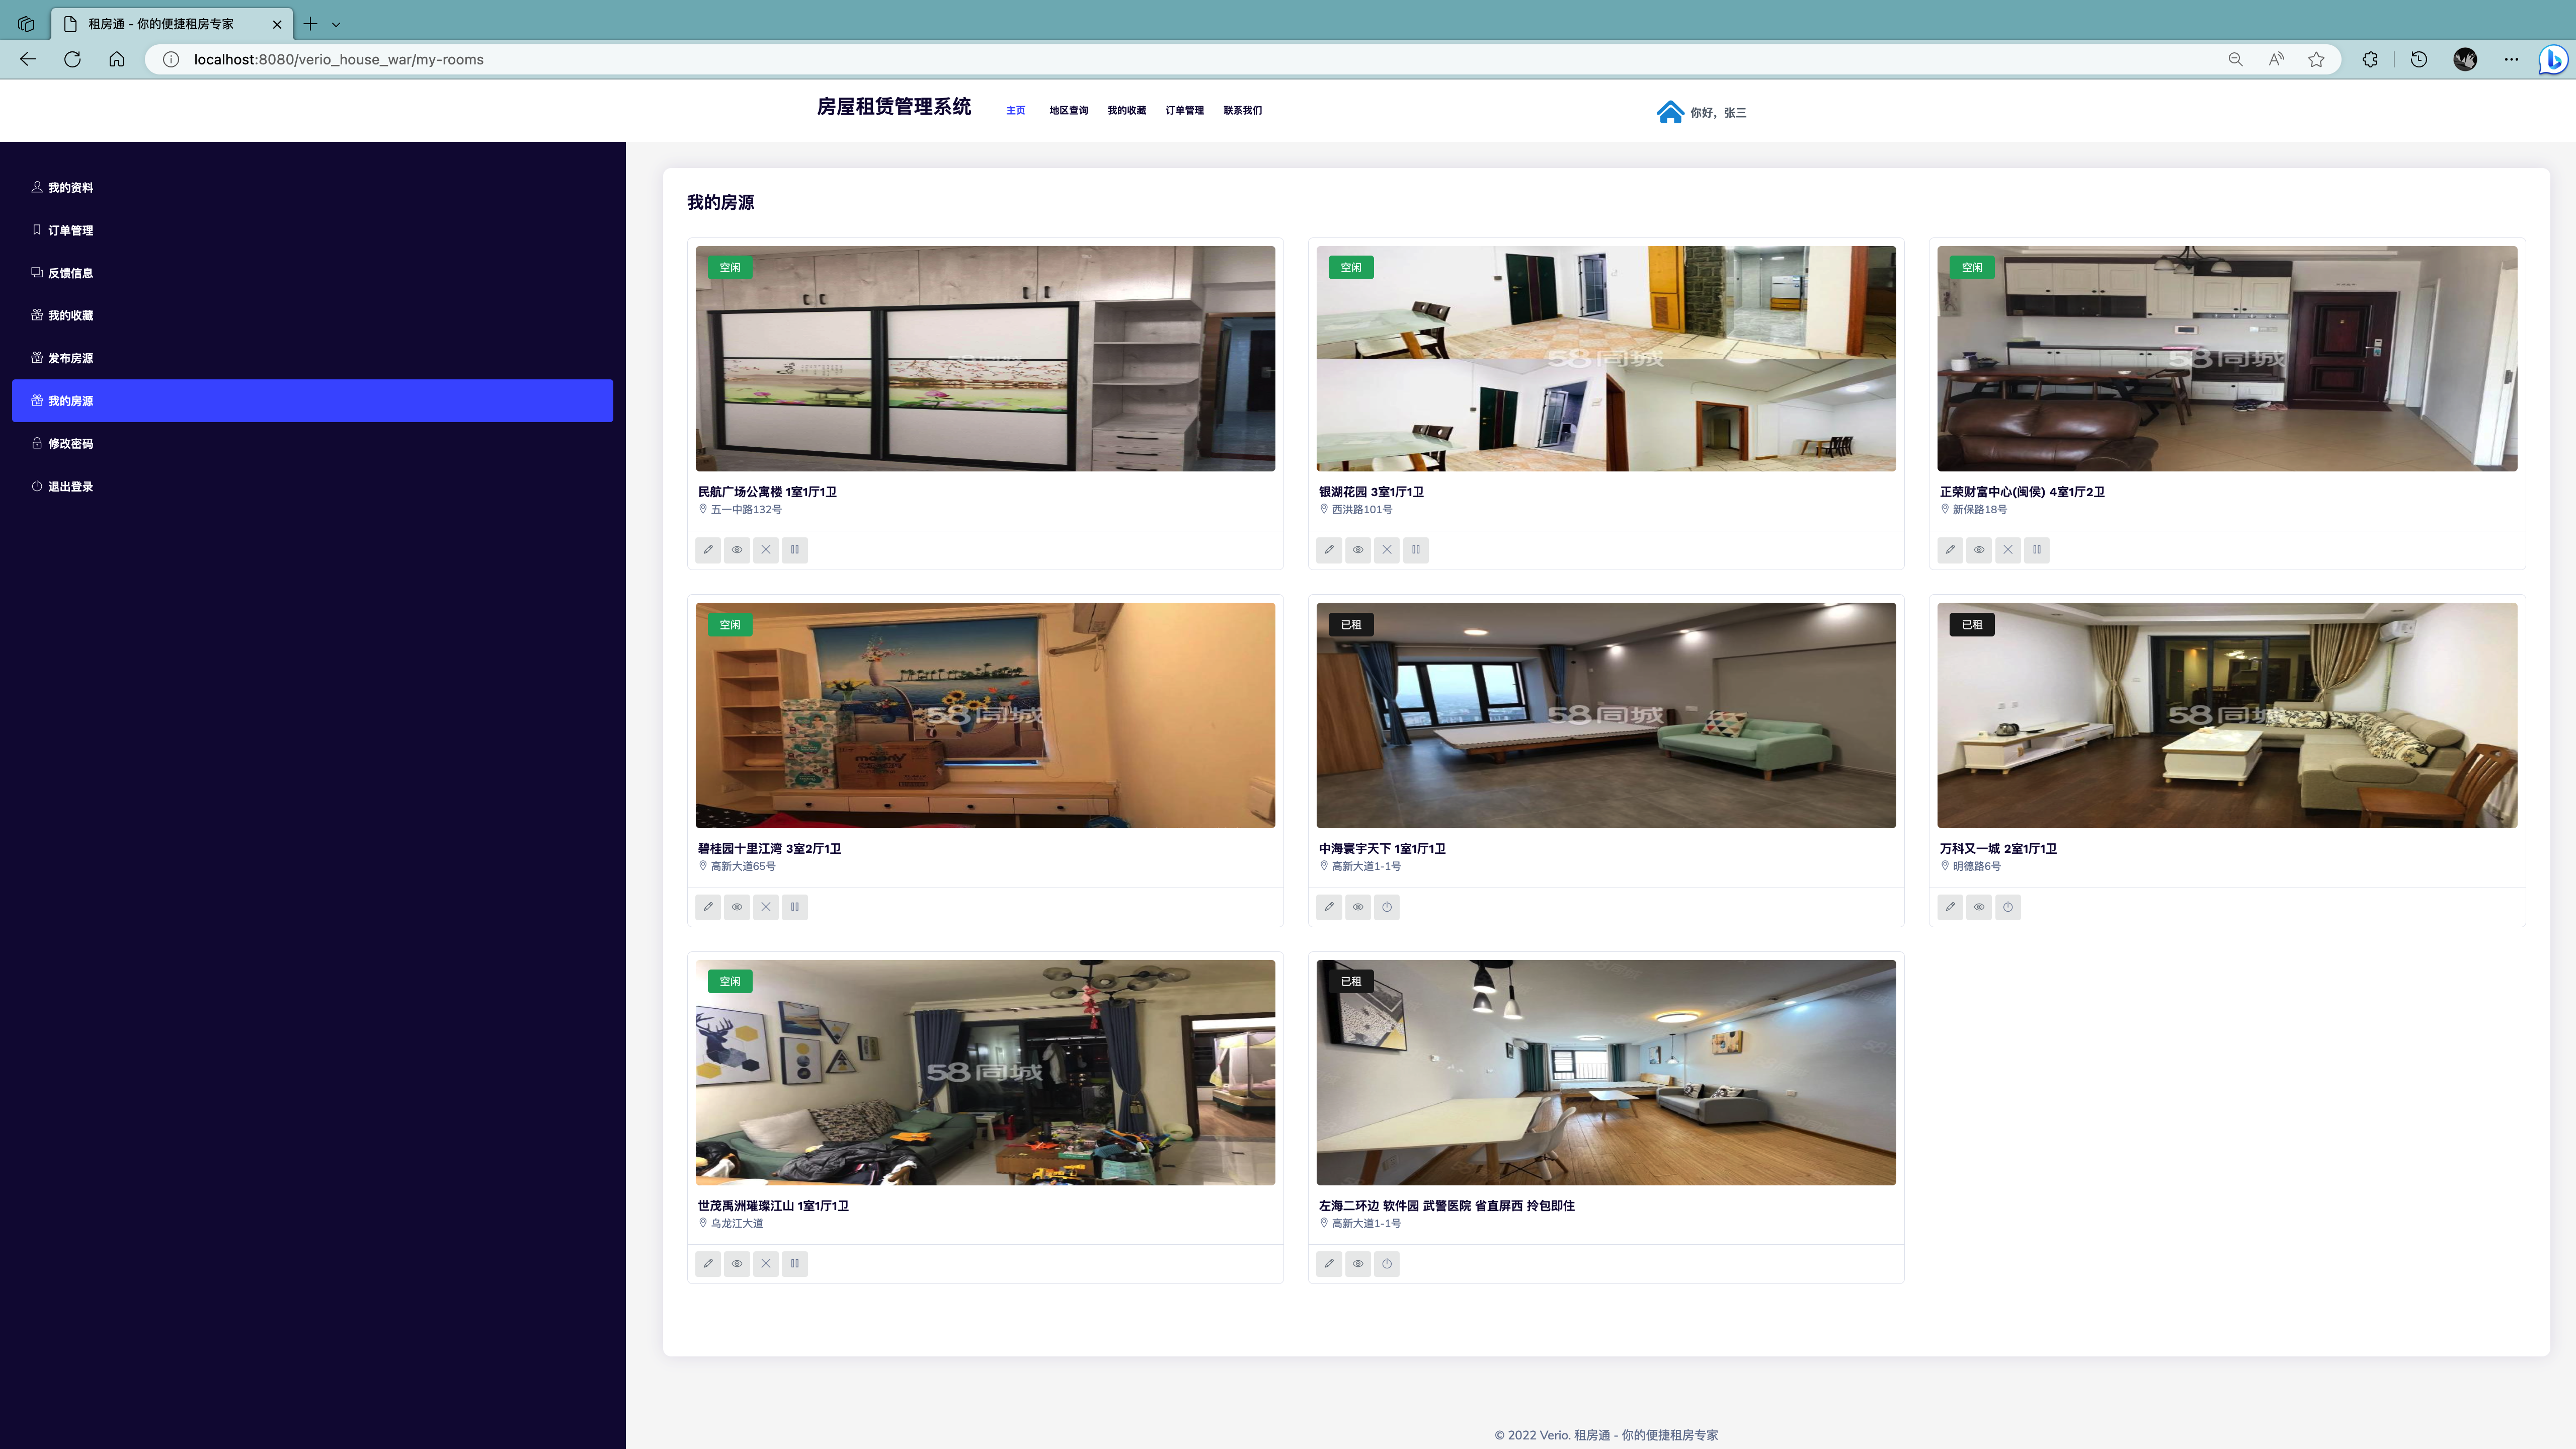Open the 银湖花园 3室1厅1卫 title link
Viewport: 2576px width, 1449px height.
pos(1370,491)
